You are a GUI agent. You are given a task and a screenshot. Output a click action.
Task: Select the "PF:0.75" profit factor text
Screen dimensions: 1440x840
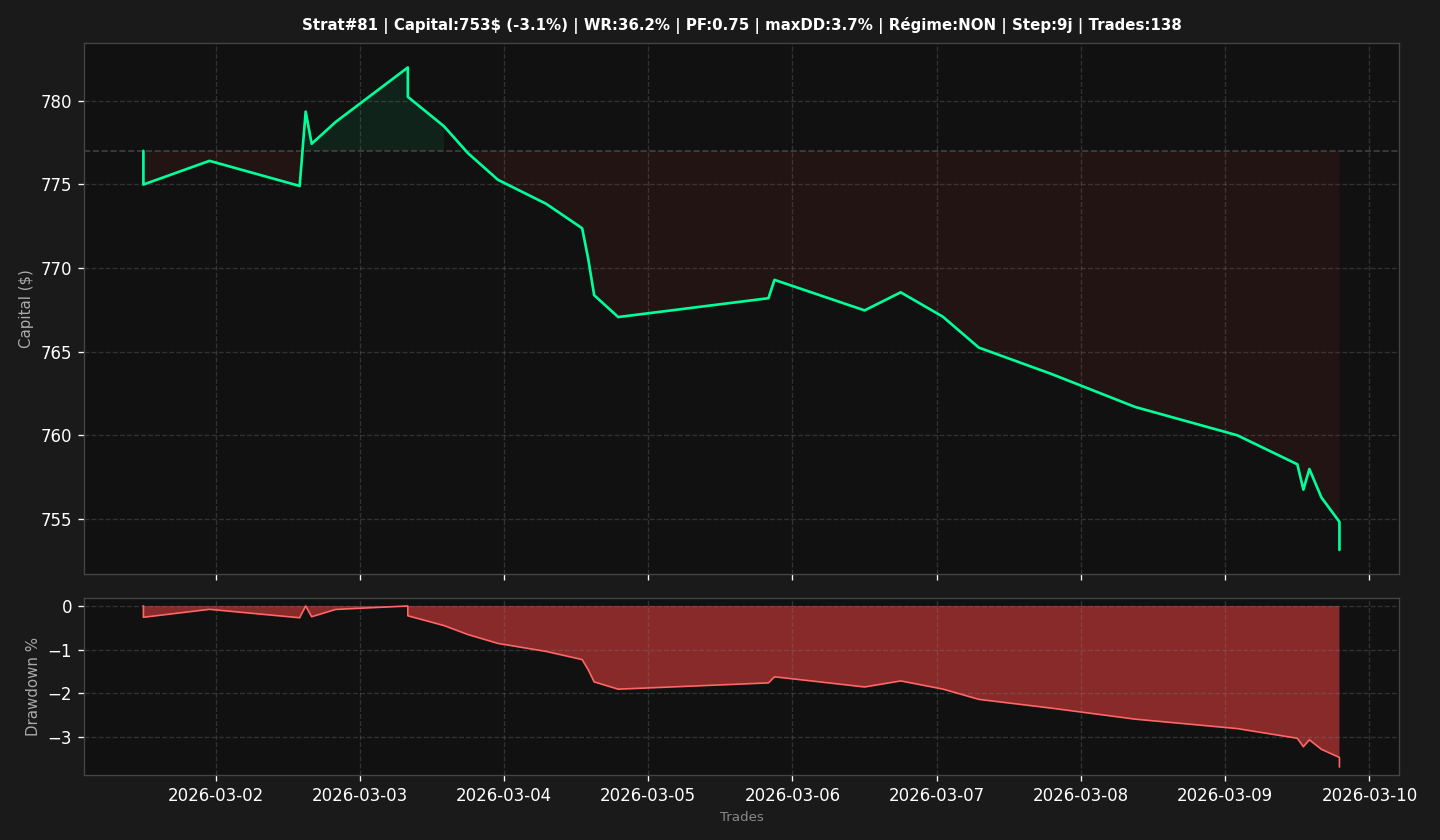(x=717, y=25)
